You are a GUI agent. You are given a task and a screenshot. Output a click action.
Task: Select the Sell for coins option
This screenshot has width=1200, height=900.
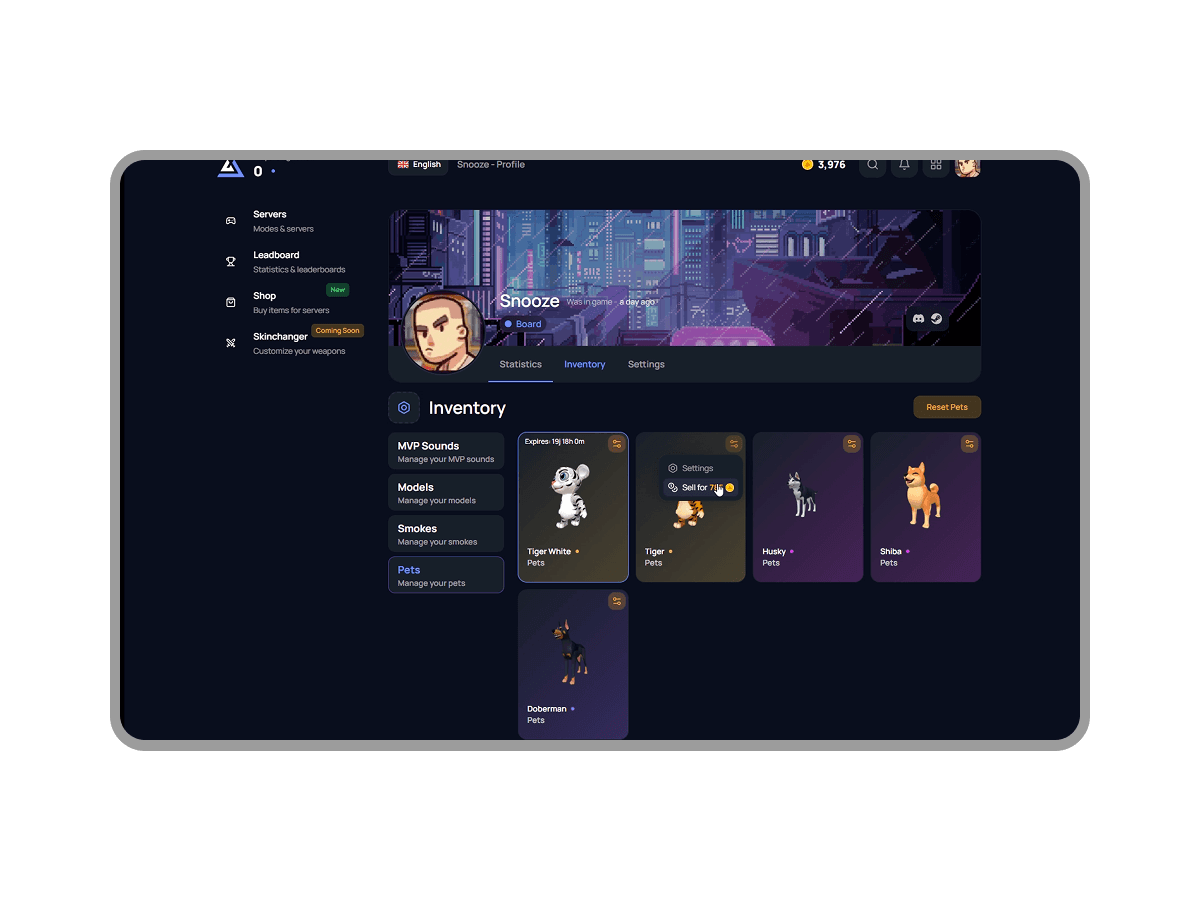[x=700, y=488]
